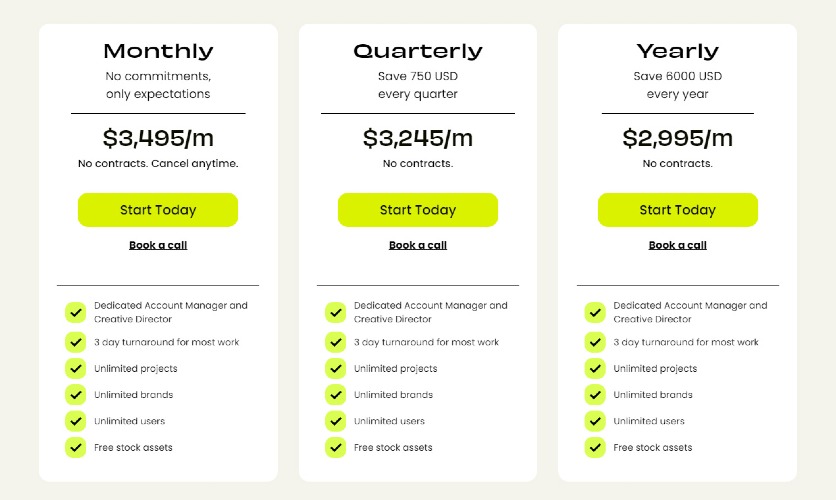
Task: Open Book a call link in Monthly card
Action: (x=158, y=245)
